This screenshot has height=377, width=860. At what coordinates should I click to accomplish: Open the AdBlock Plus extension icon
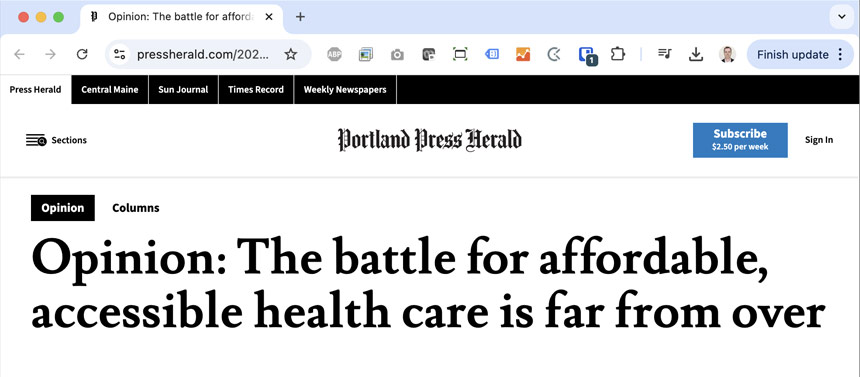point(334,54)
